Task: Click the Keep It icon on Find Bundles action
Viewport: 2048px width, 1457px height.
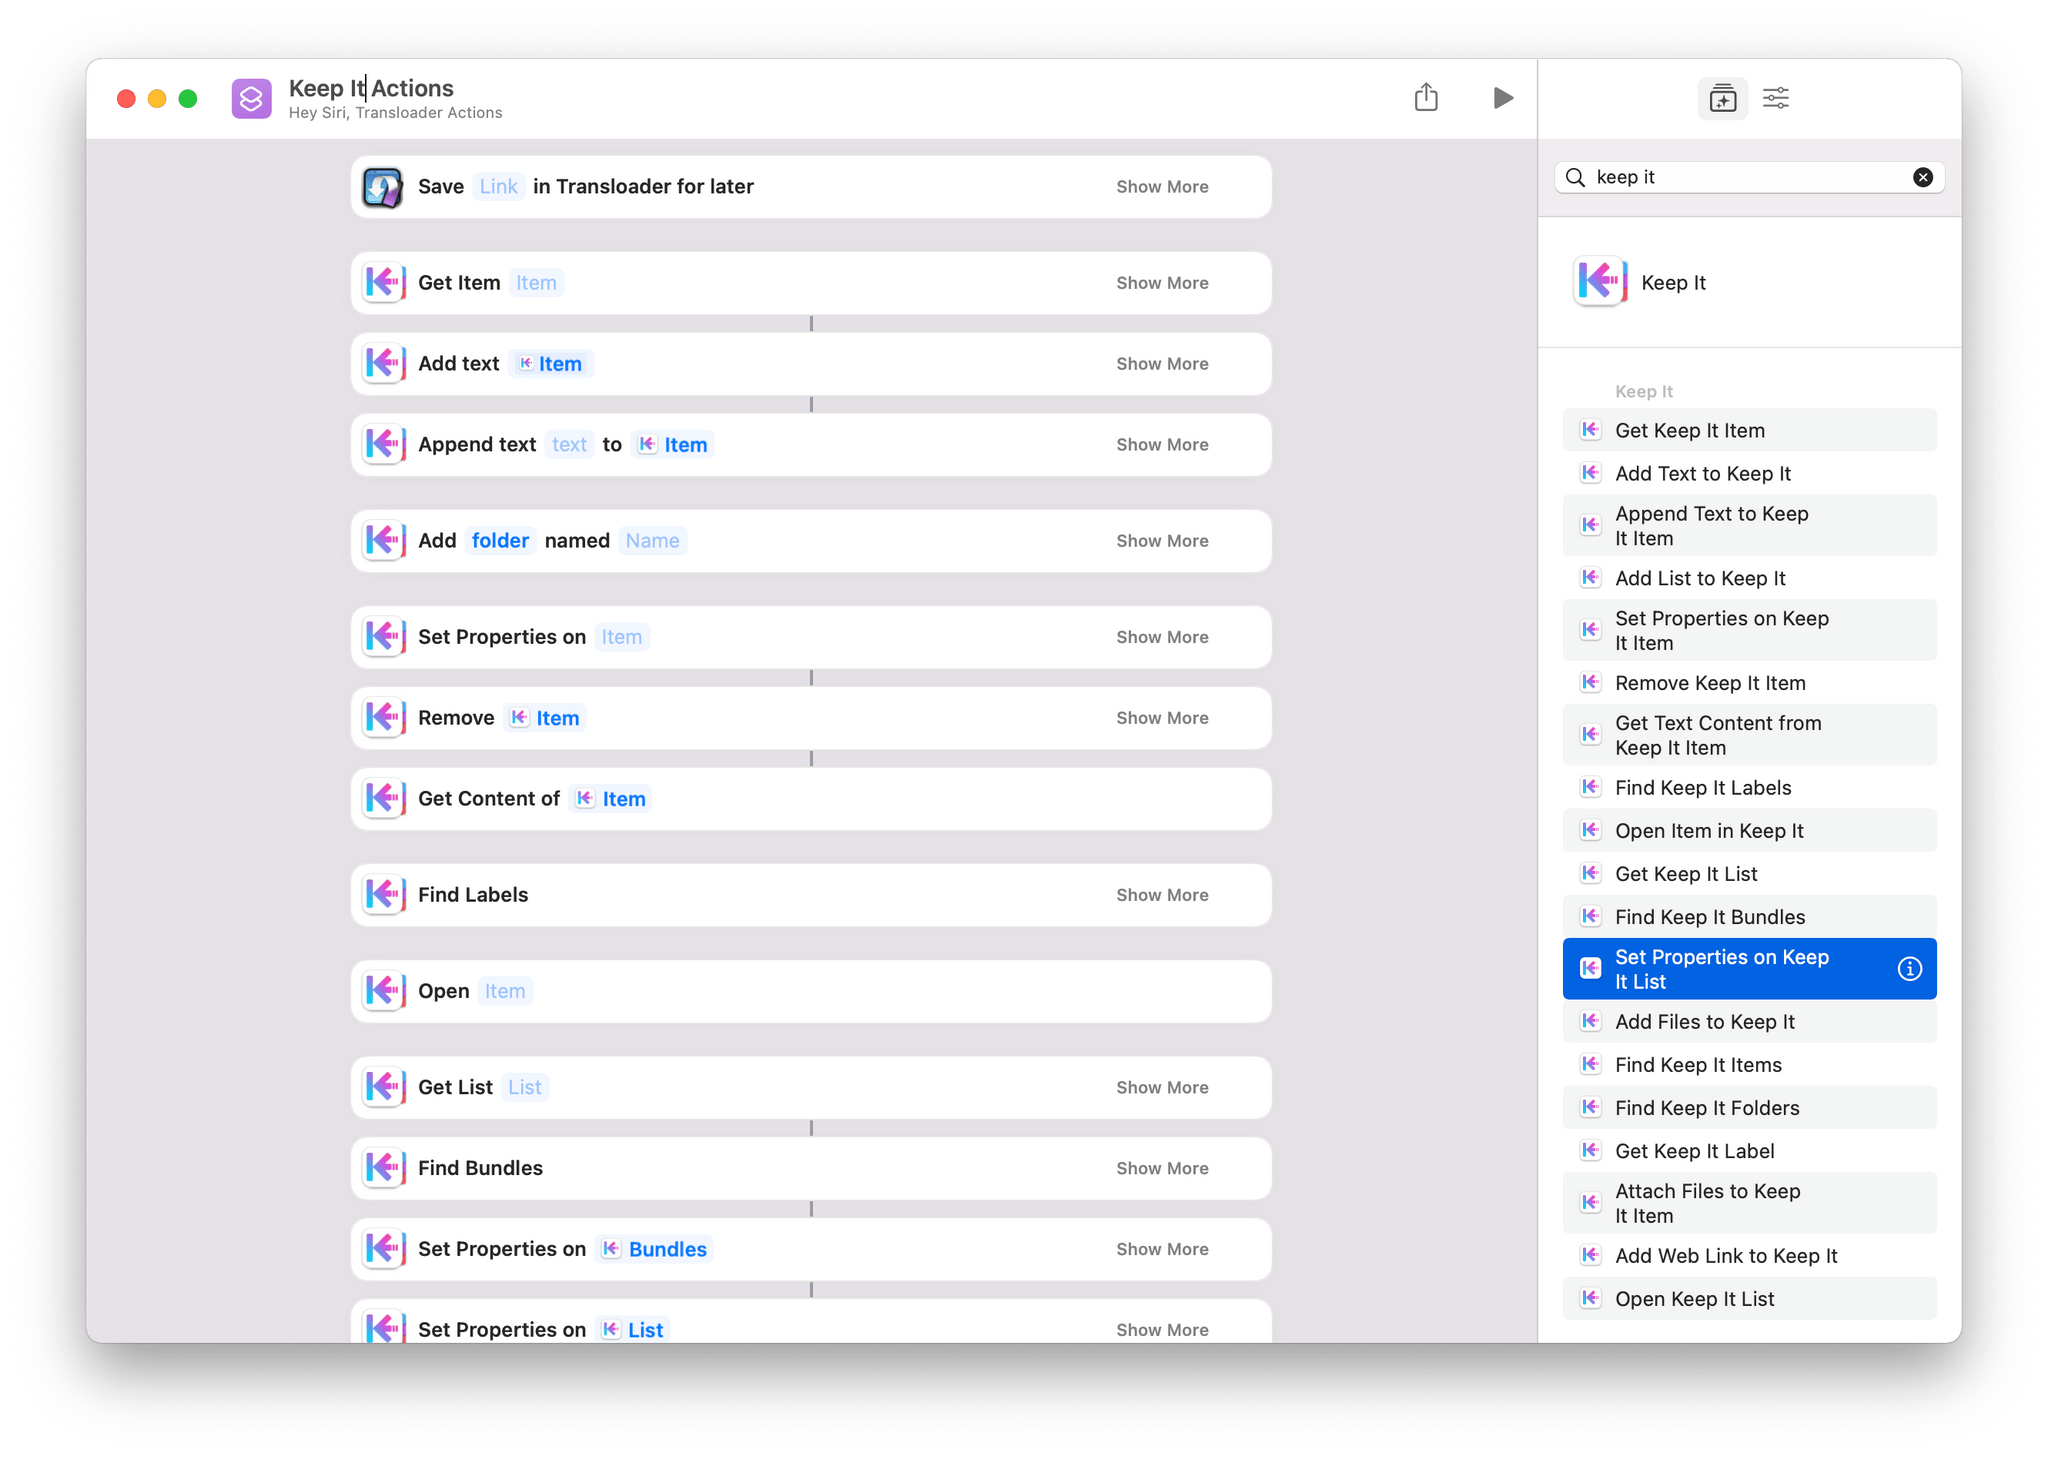Action: pos(383,1168)
